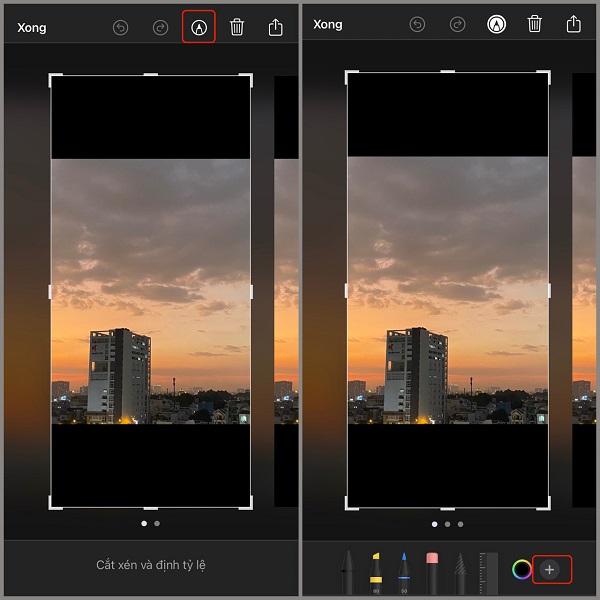
Task: Tap share icon in right screen
Action: coord(573,24)
